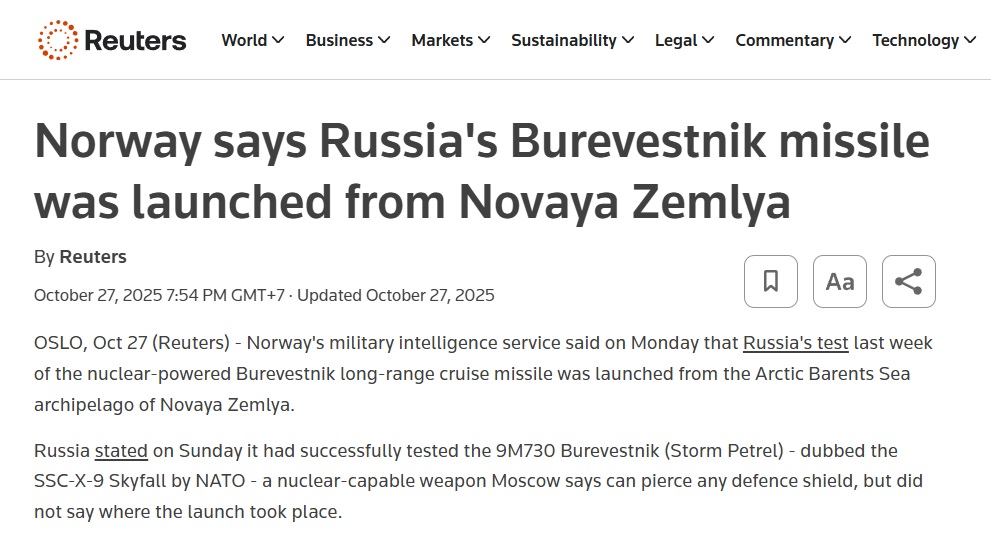
Task: Expand the Commentary dropdown chevron
Action: pos(845,40)
